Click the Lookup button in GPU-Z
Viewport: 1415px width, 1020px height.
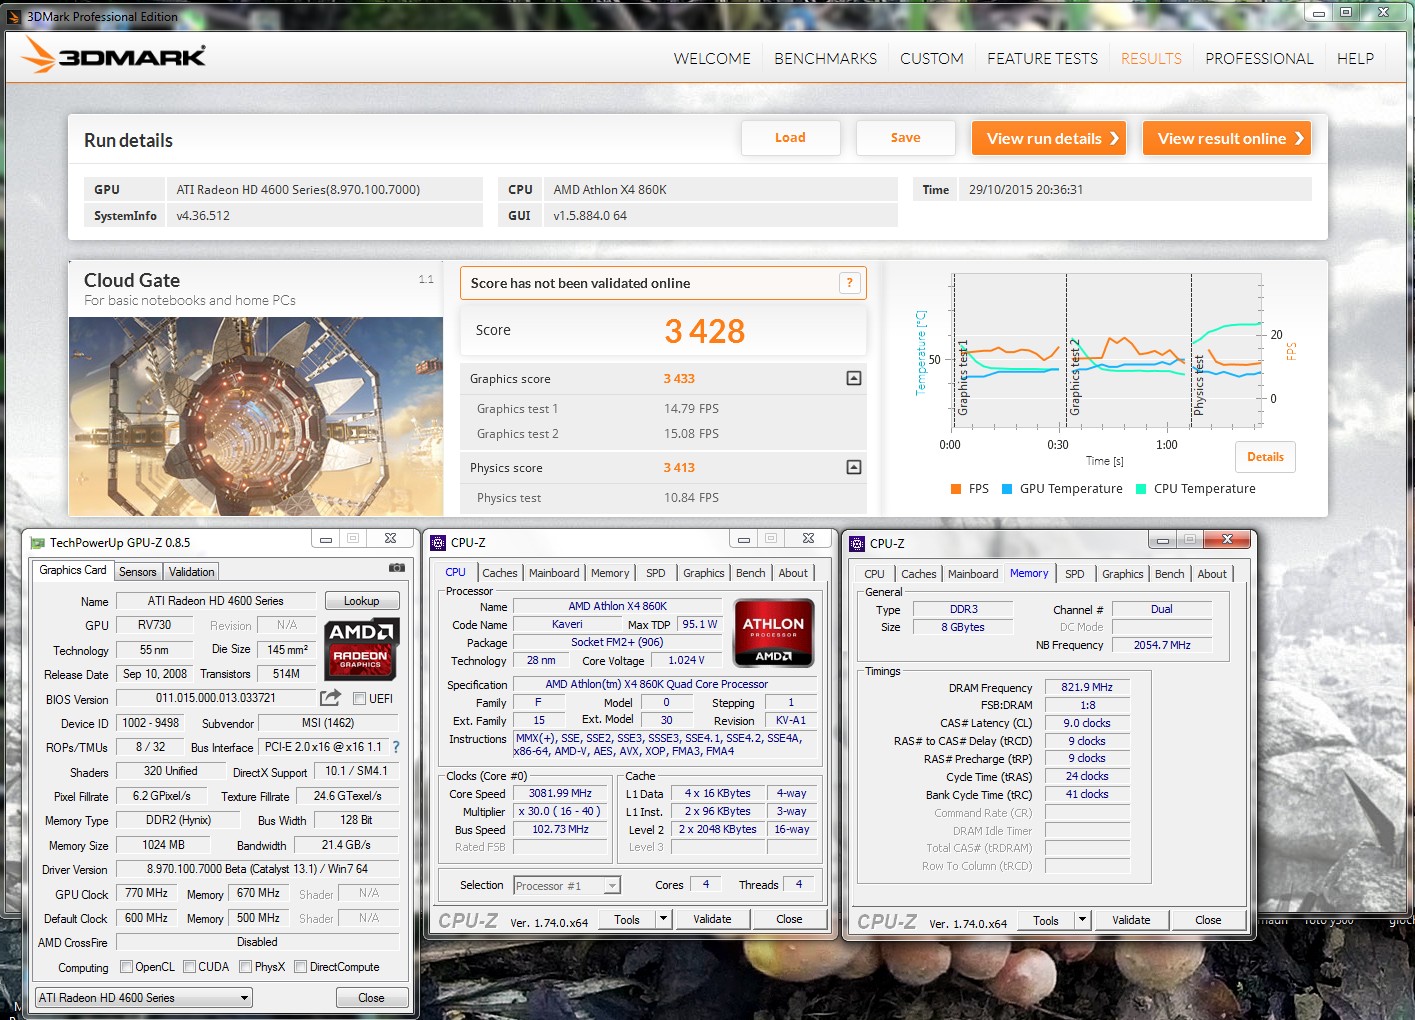pyautogui.click(x=362, y=601)
